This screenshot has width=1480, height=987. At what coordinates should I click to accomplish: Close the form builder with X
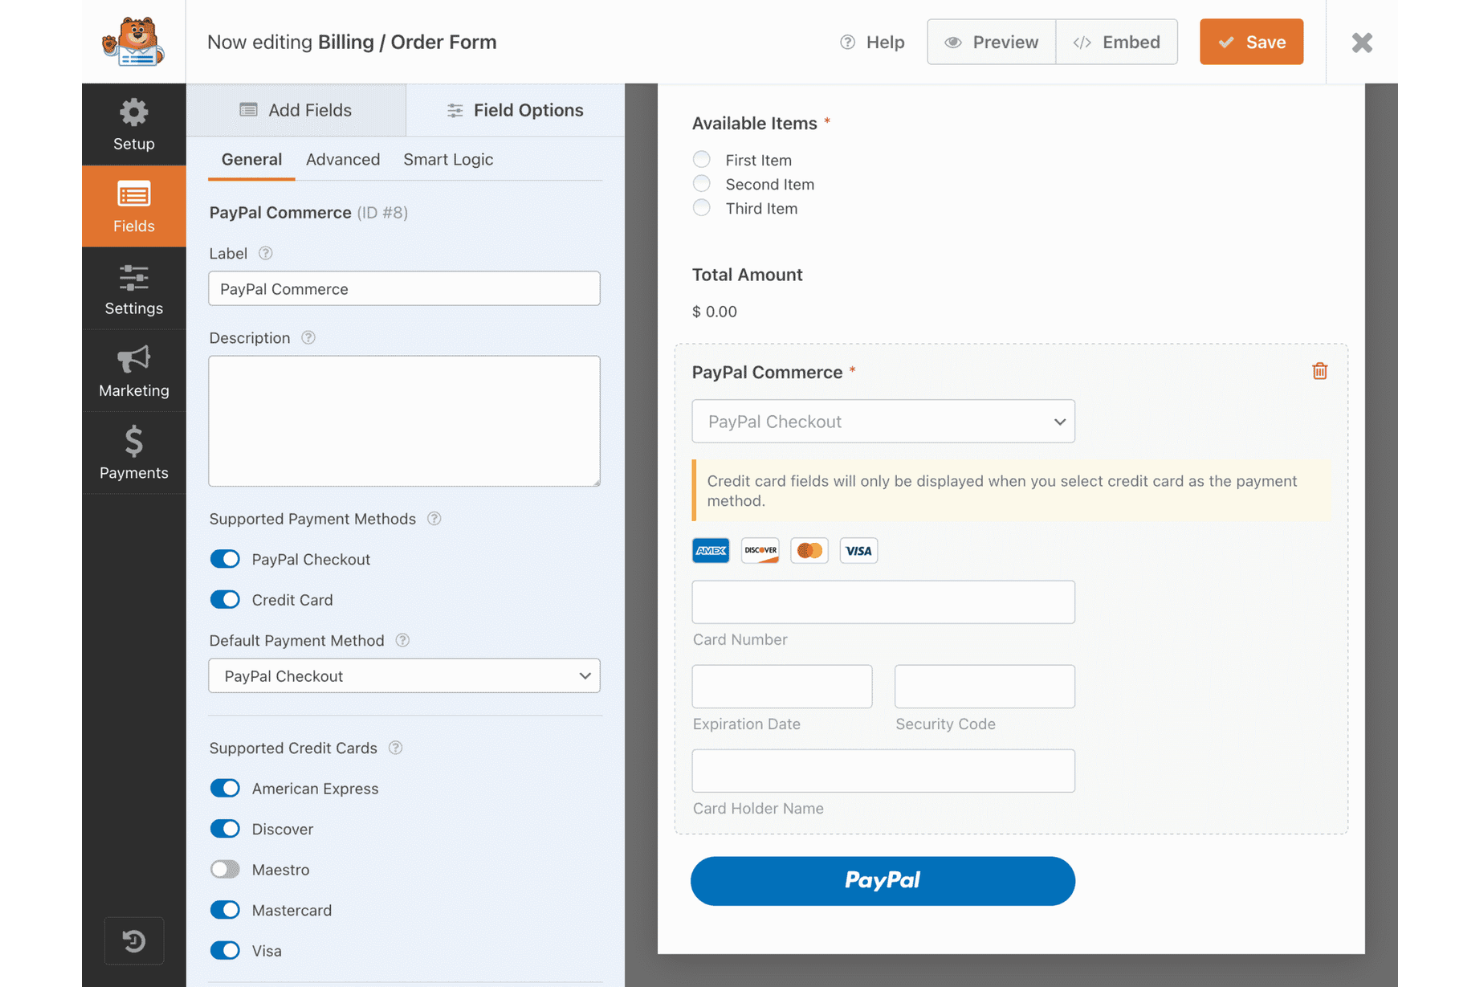click(1362, 42)
